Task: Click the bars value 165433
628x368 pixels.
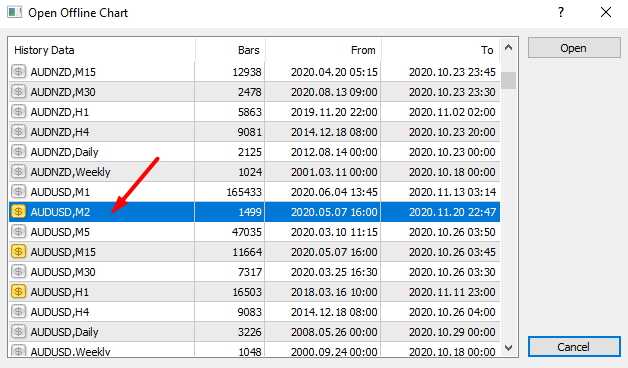Action: click(x=244, y=192)
